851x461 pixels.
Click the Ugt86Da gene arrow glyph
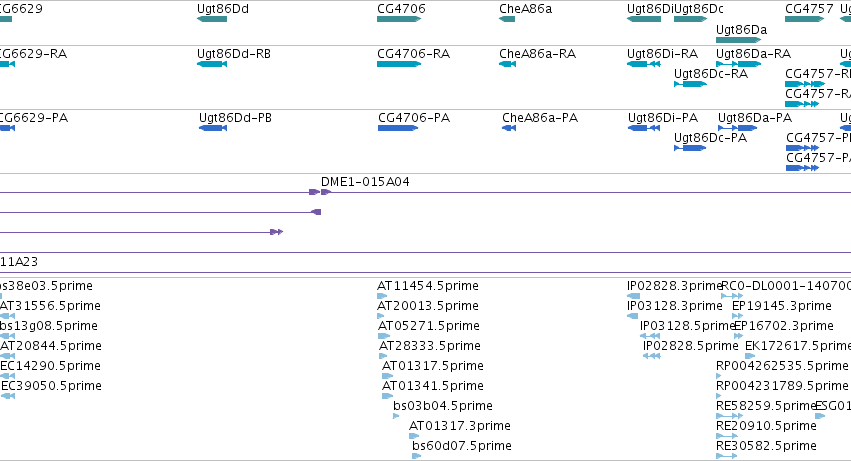coord(739,40)
